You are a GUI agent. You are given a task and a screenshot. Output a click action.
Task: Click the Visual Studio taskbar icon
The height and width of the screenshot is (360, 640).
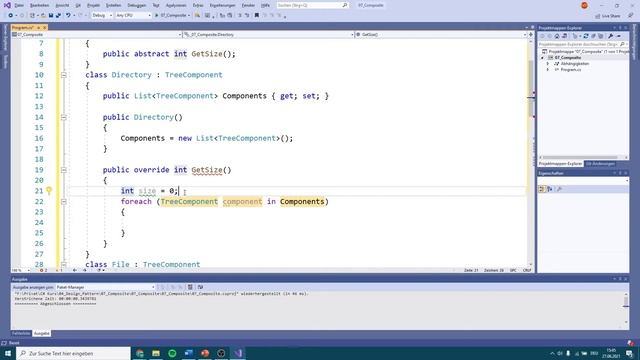[x=238, y=353]
